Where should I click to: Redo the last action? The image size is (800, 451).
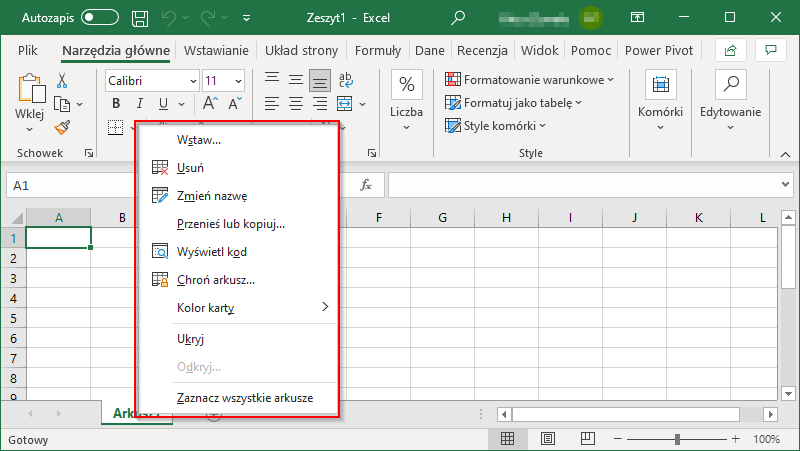tap(209, 18)
